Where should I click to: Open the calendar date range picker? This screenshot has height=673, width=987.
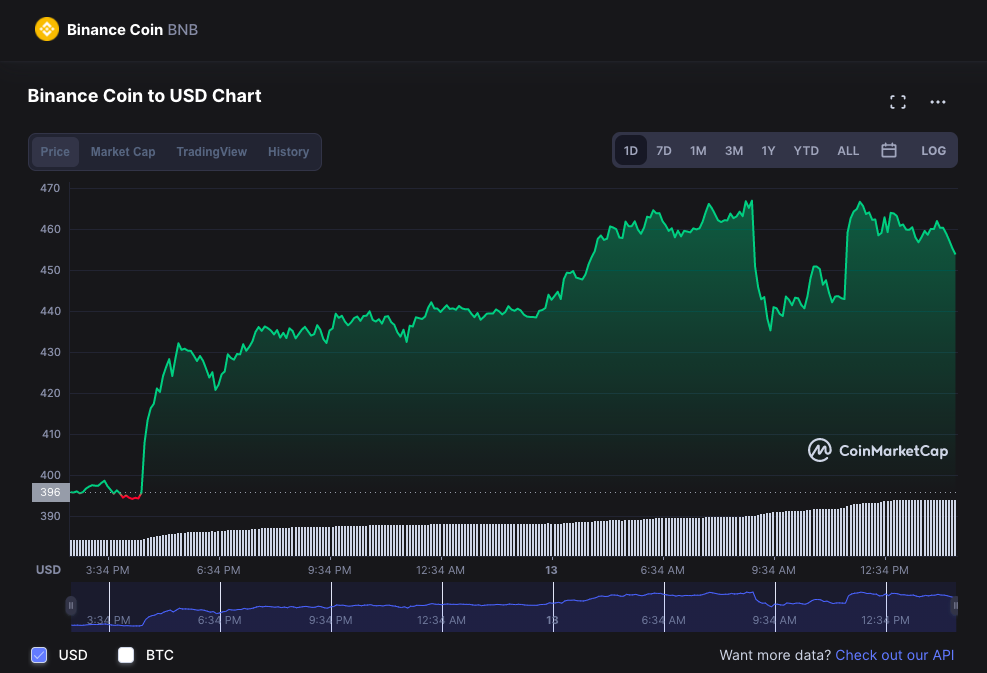click(x=888, y=150)
